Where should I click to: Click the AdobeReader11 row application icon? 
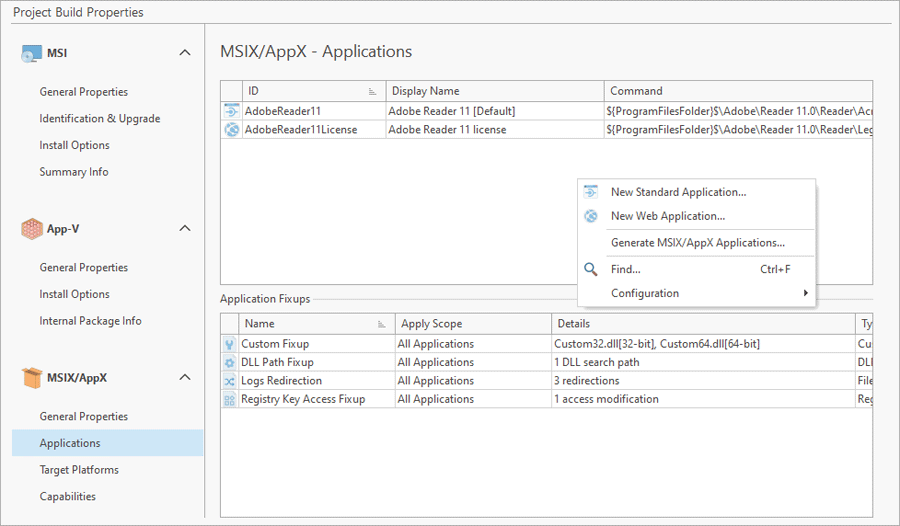tap(231, 111)
